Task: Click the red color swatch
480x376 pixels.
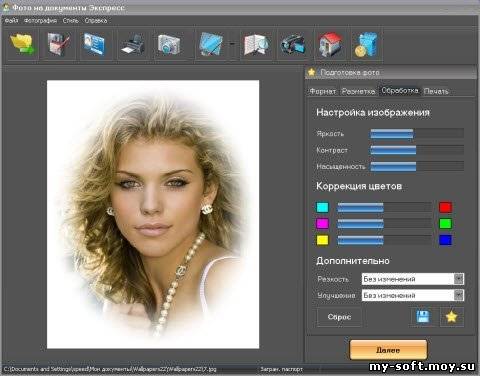Action: pyautogui.click(x=445, y=207)
